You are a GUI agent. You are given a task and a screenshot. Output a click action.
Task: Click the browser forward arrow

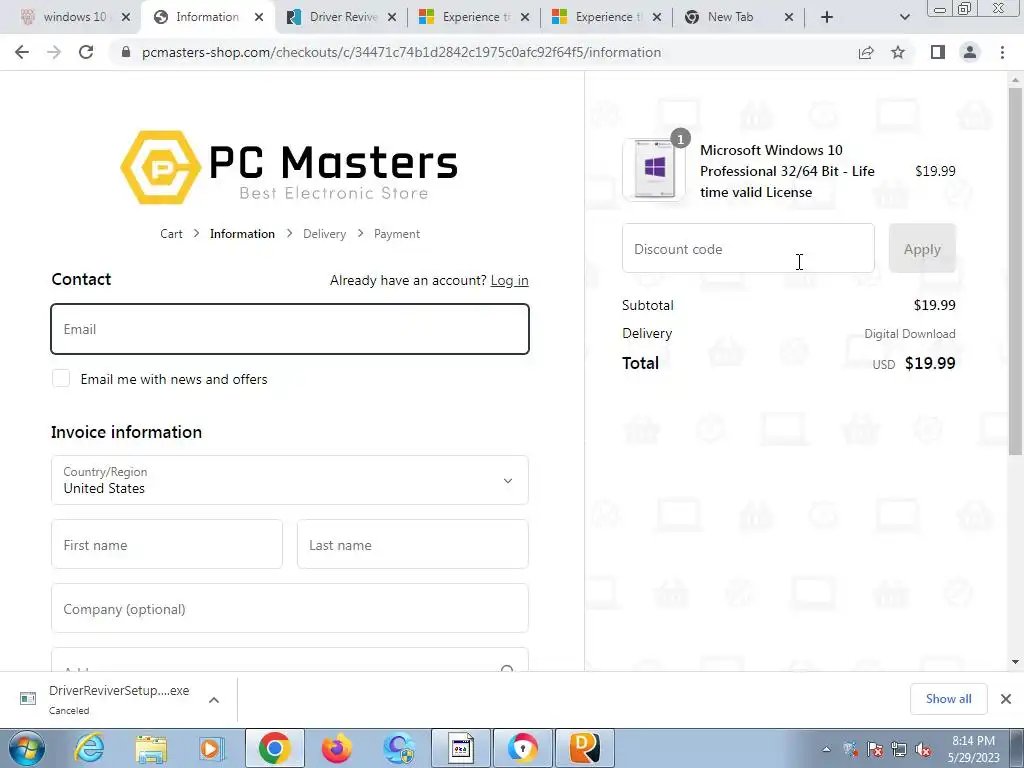coord(54,52)
